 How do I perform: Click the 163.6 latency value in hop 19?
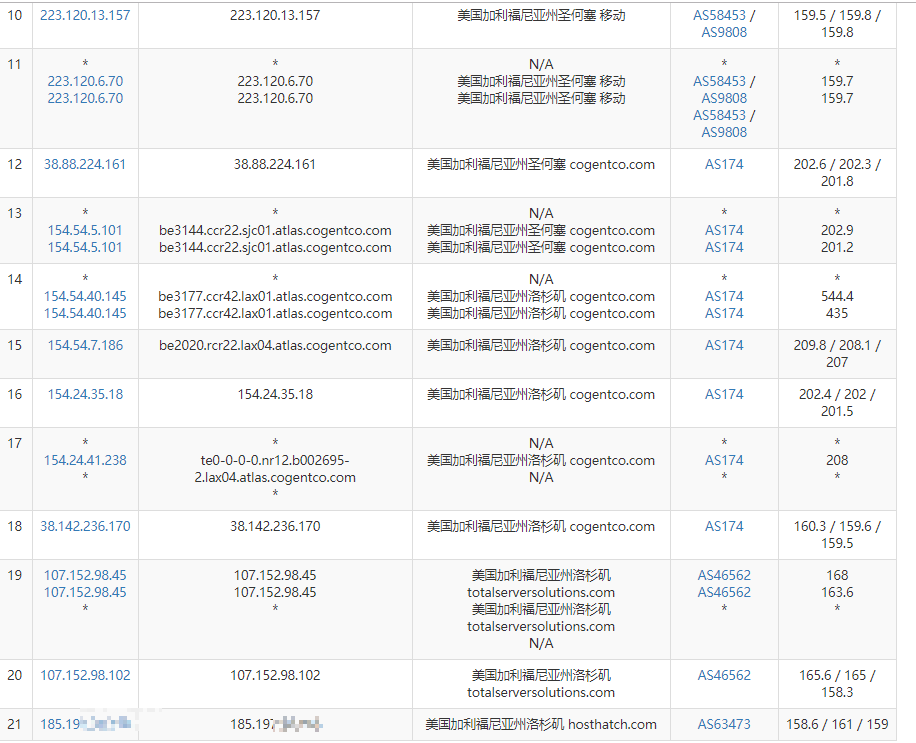pos(837,592)
